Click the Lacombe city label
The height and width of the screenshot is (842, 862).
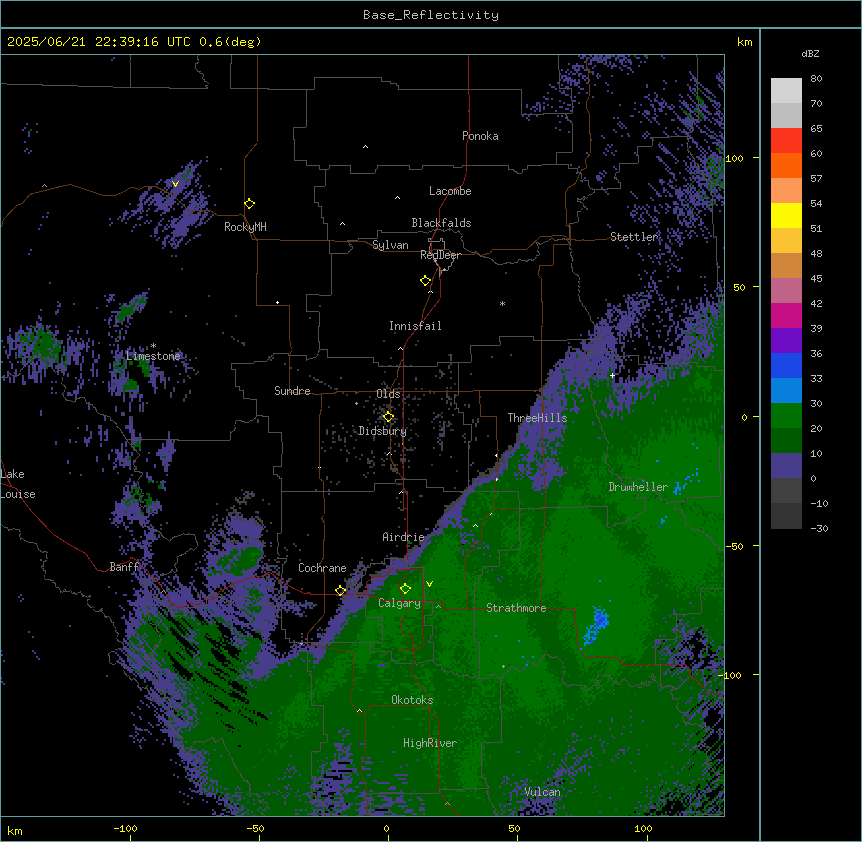tap(450, 191)
